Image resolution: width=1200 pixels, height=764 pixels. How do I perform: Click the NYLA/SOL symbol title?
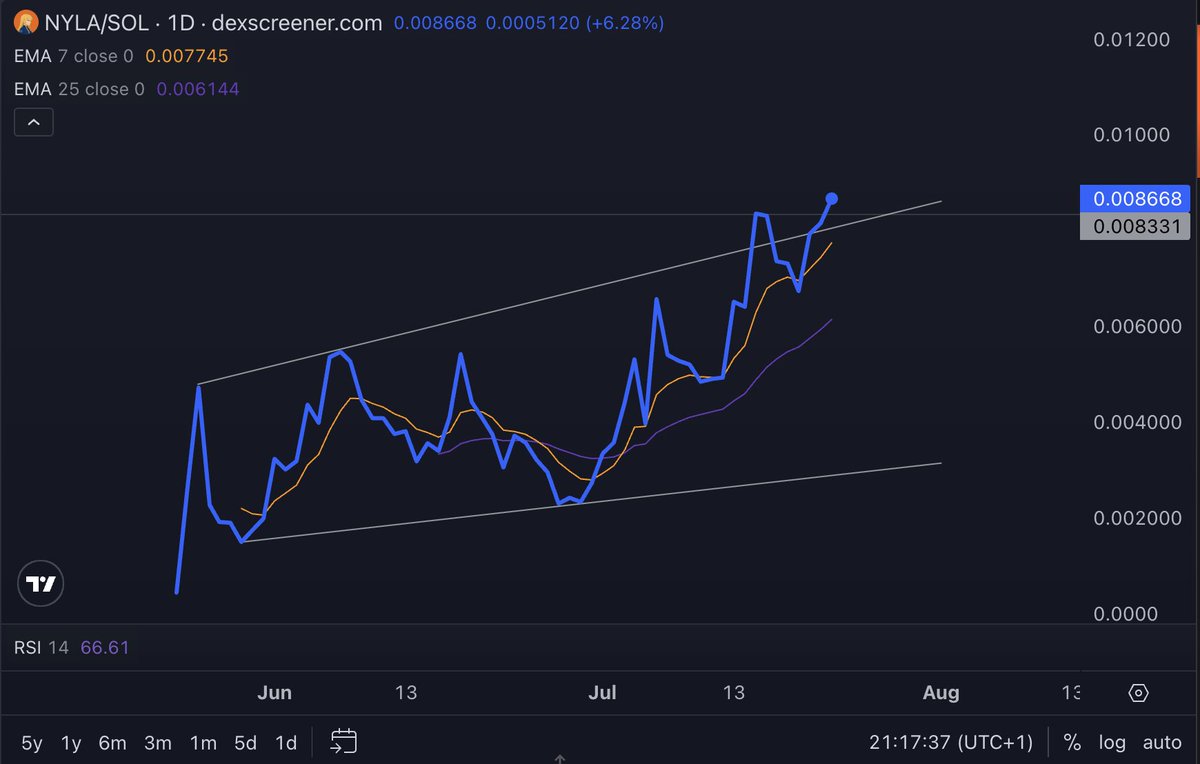pyautogui.click(x=97, y=22)
